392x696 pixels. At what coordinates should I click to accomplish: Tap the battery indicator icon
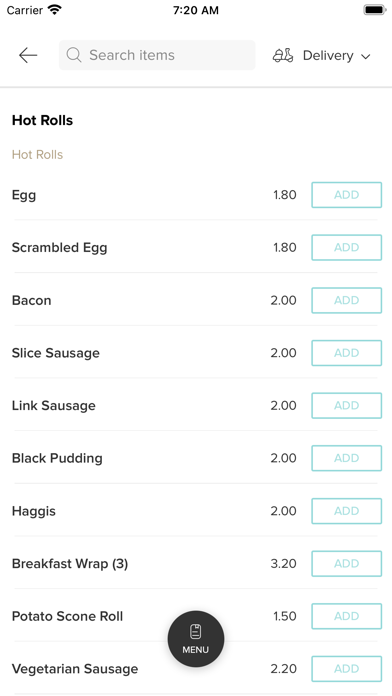[x=375, y=10]
